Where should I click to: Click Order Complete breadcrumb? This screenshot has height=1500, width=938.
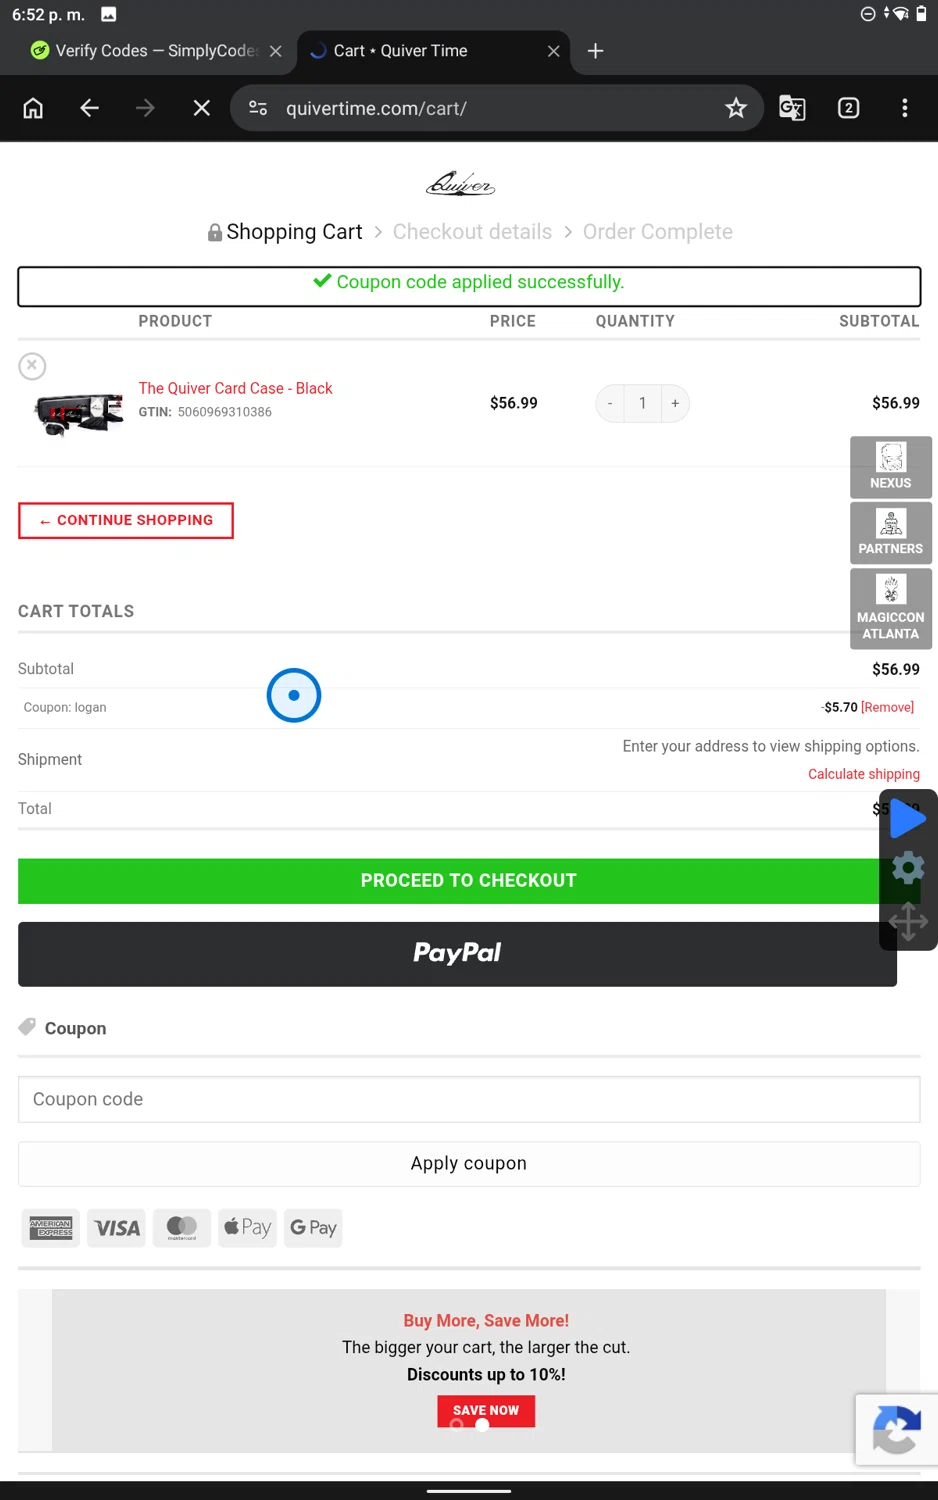click(x=658, y=232)
